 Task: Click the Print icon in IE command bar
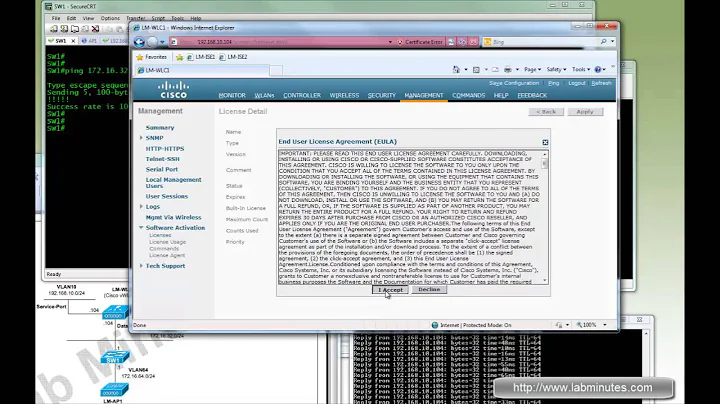(507, 70)
